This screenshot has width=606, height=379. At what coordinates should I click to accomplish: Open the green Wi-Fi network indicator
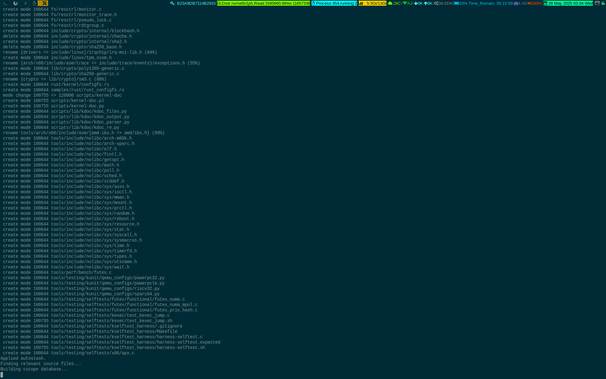(408, 3)
